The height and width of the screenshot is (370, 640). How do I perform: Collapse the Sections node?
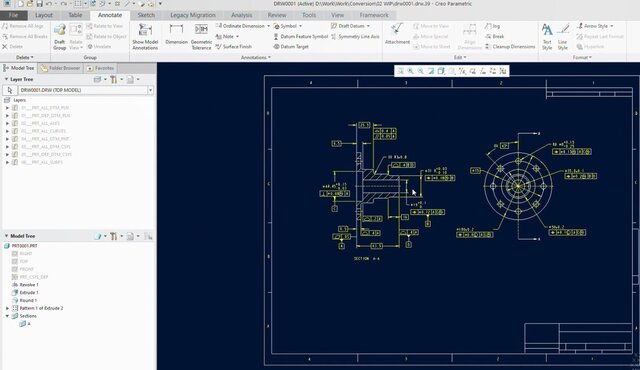[x=7, y=316]
